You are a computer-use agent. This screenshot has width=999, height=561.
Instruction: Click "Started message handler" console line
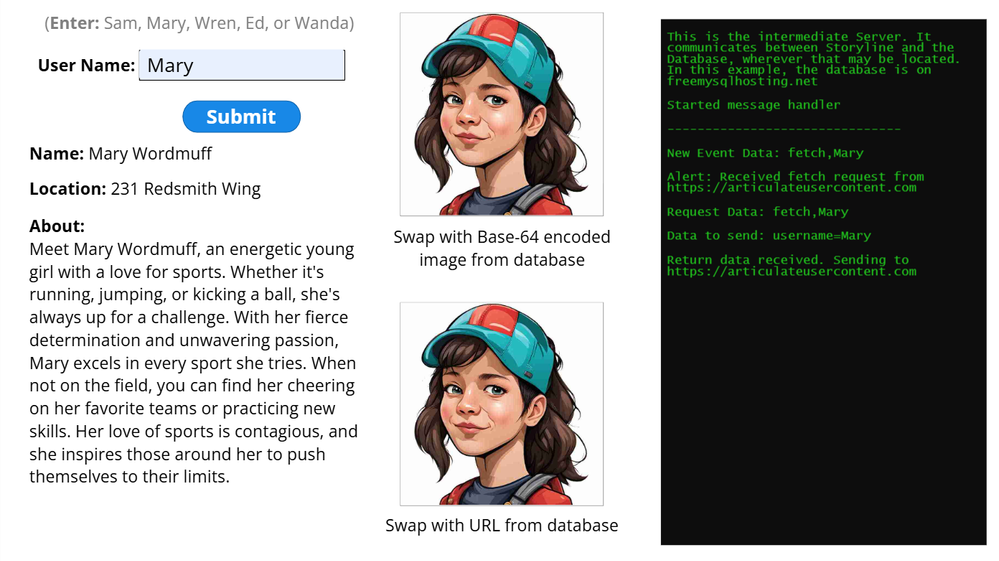(753, 105)
